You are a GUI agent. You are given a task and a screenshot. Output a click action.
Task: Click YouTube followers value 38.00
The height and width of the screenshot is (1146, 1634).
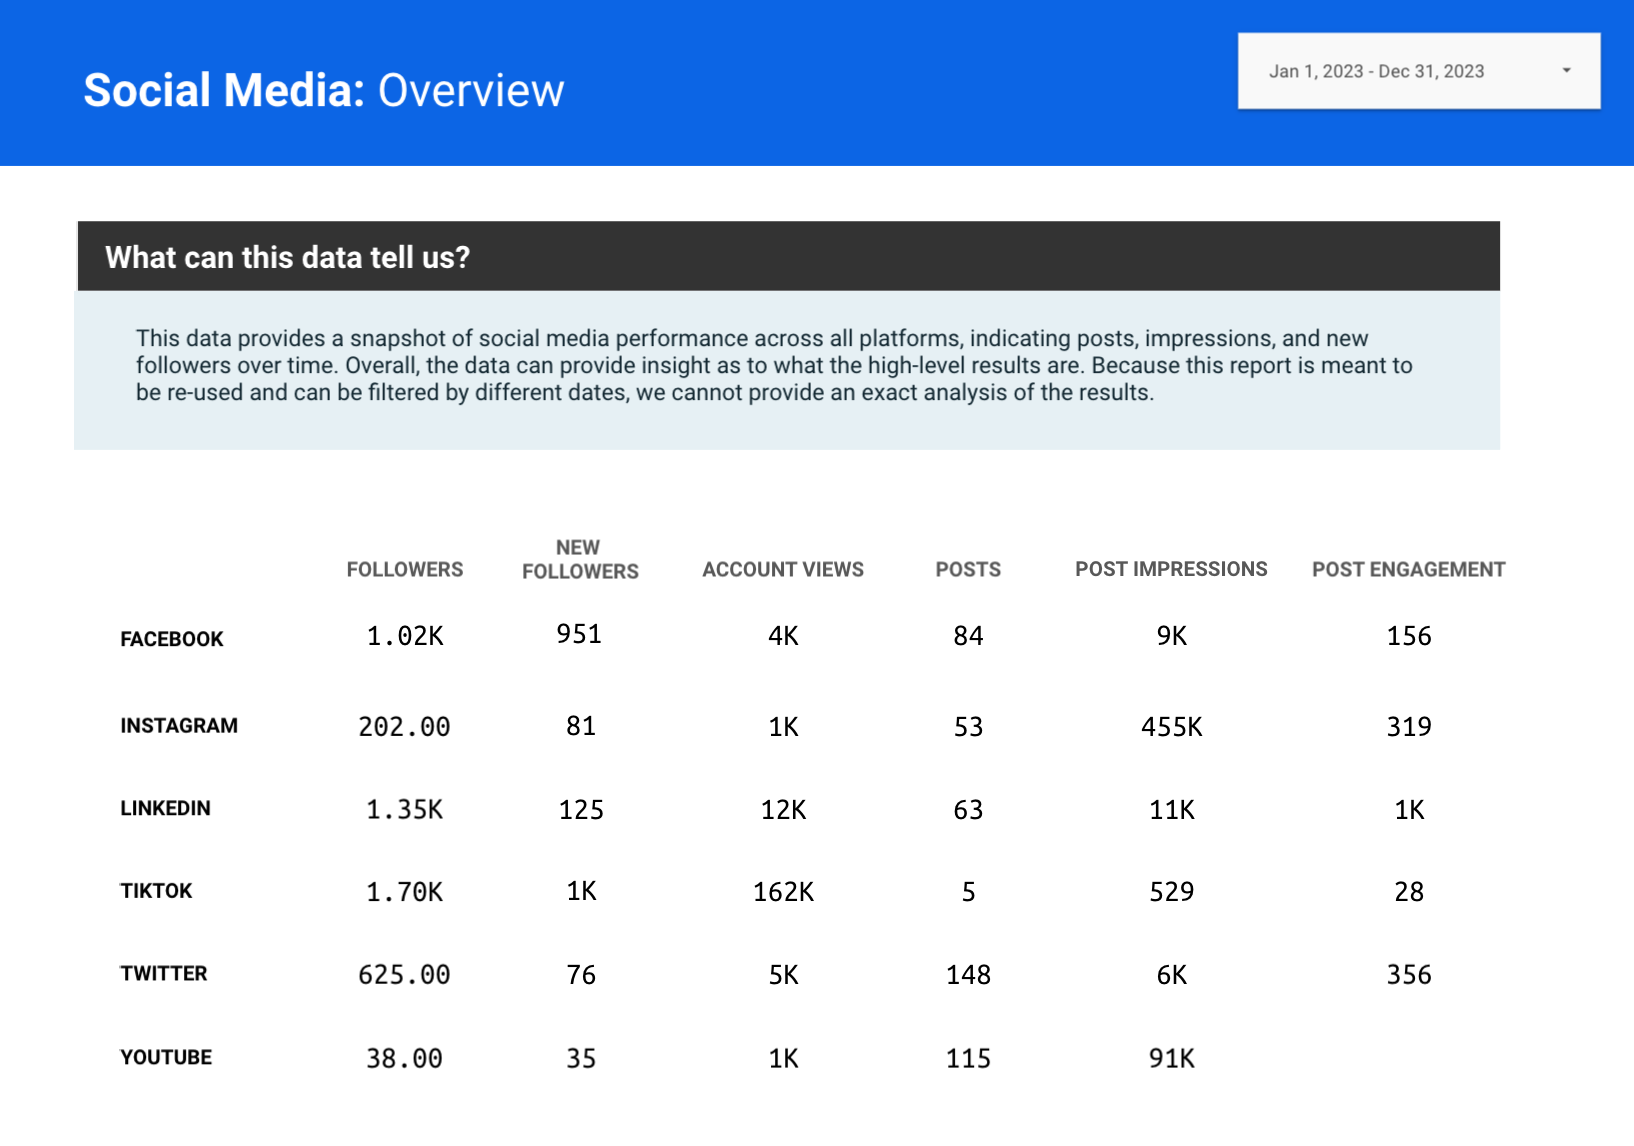[x=404, y=1059]
